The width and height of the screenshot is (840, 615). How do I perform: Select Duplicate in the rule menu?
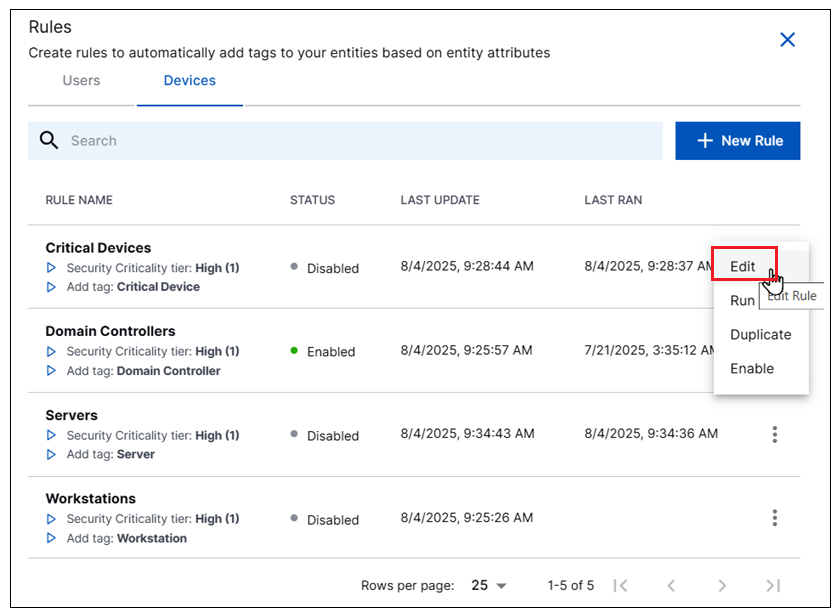coord(760,335)
